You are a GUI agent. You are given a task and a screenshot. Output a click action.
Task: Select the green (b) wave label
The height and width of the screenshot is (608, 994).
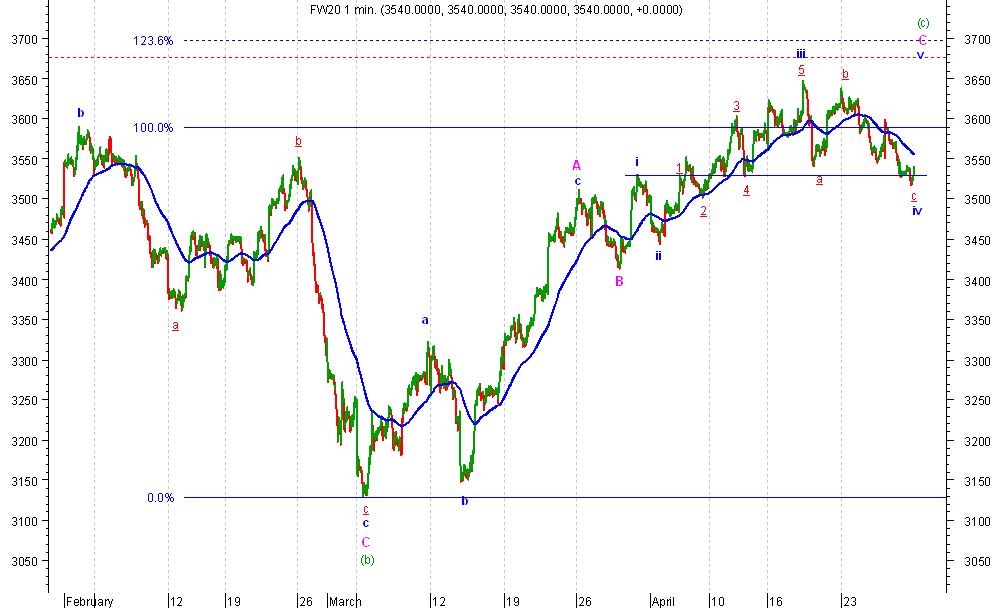[367, 560]
